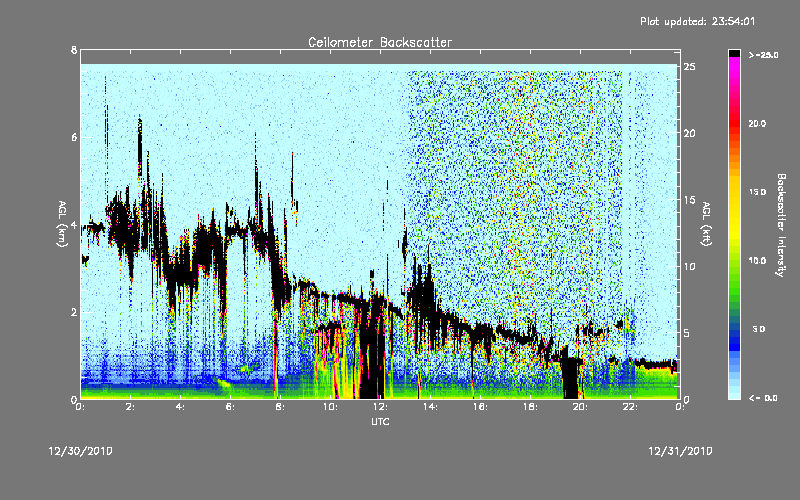Click the "AGL (km)" left axis title
Screen dimensions: 800x500
pos(62,224)
